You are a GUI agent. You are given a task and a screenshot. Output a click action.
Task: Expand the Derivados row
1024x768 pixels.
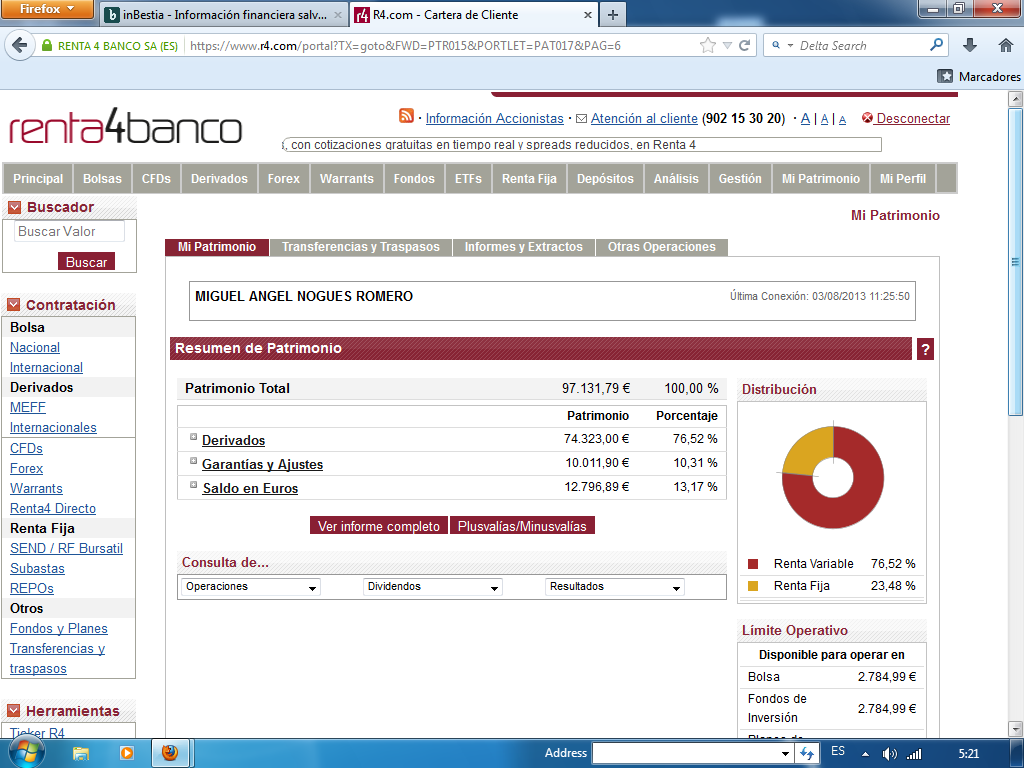[x=194, y=437]
